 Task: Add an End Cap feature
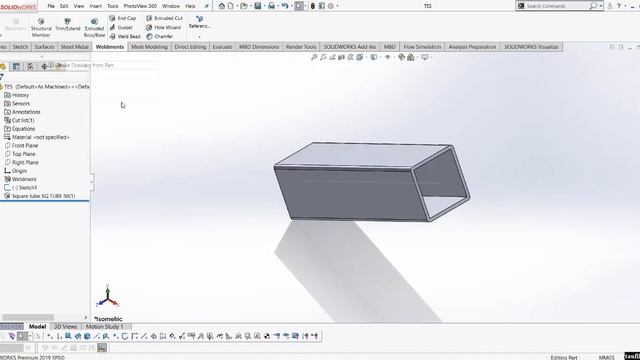click(x=122, y=18)
